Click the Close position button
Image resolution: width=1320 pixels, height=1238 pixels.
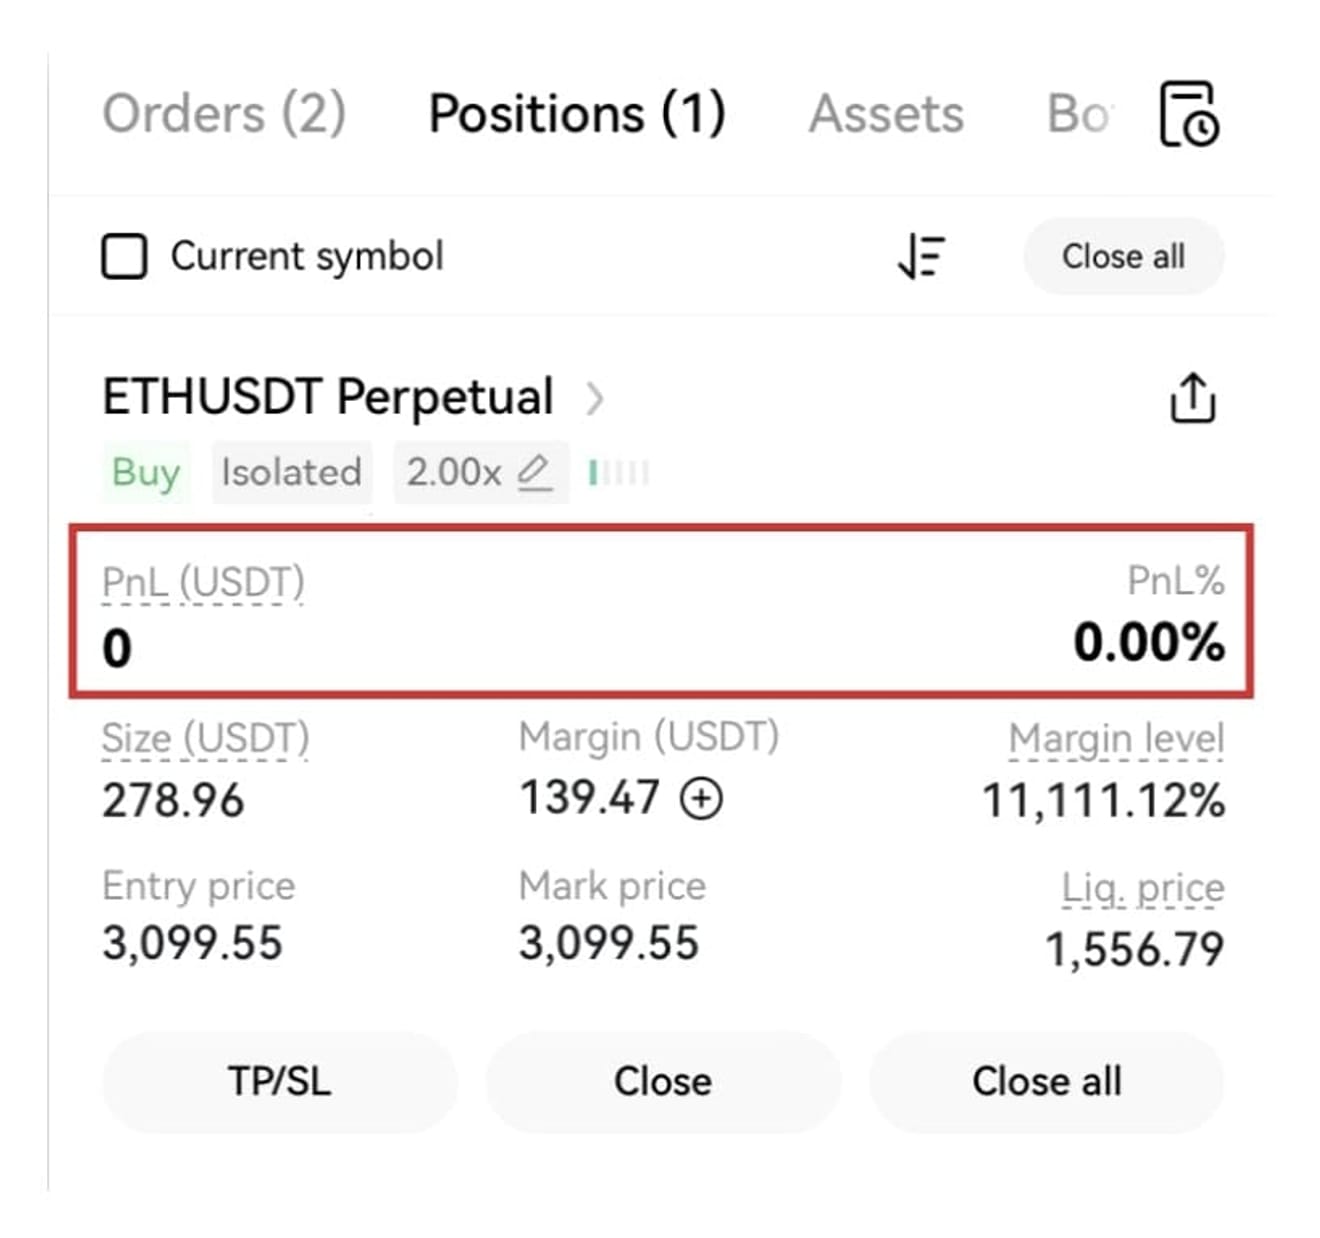(663, 1081)
